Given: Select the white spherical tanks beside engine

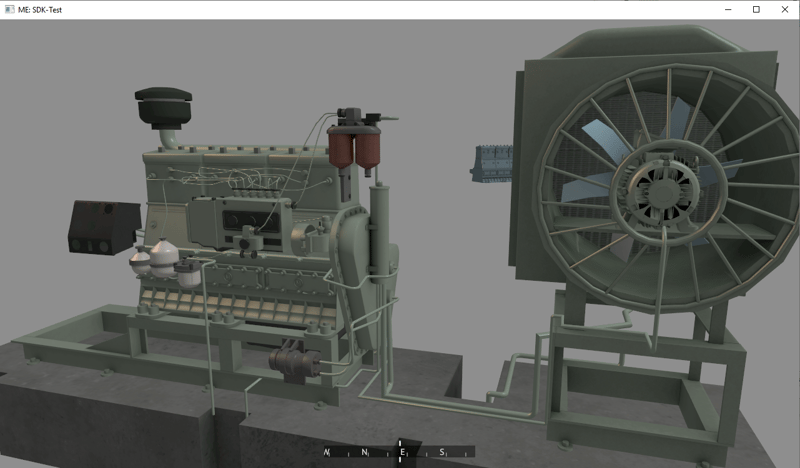Looking at the screenshot, I should pos(162,262).
